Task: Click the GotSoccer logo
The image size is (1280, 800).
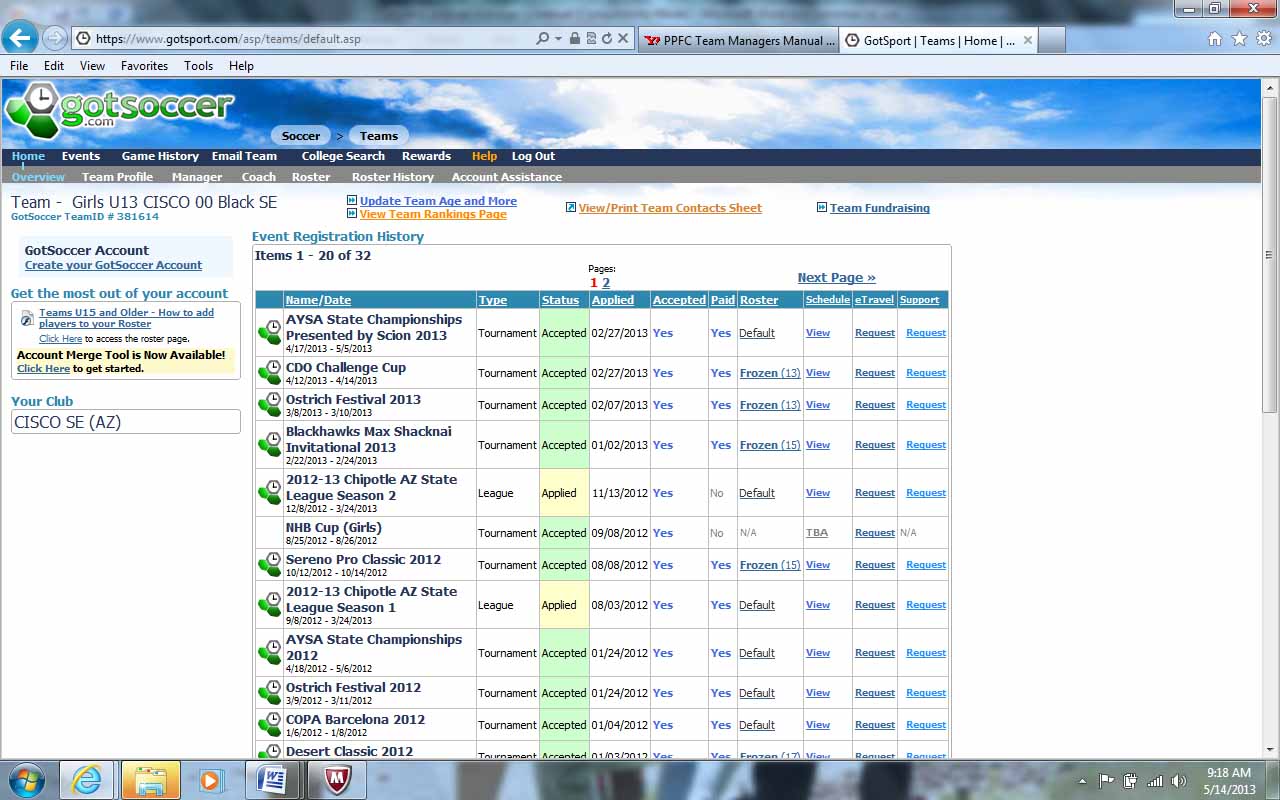Action: coord(118,109)
